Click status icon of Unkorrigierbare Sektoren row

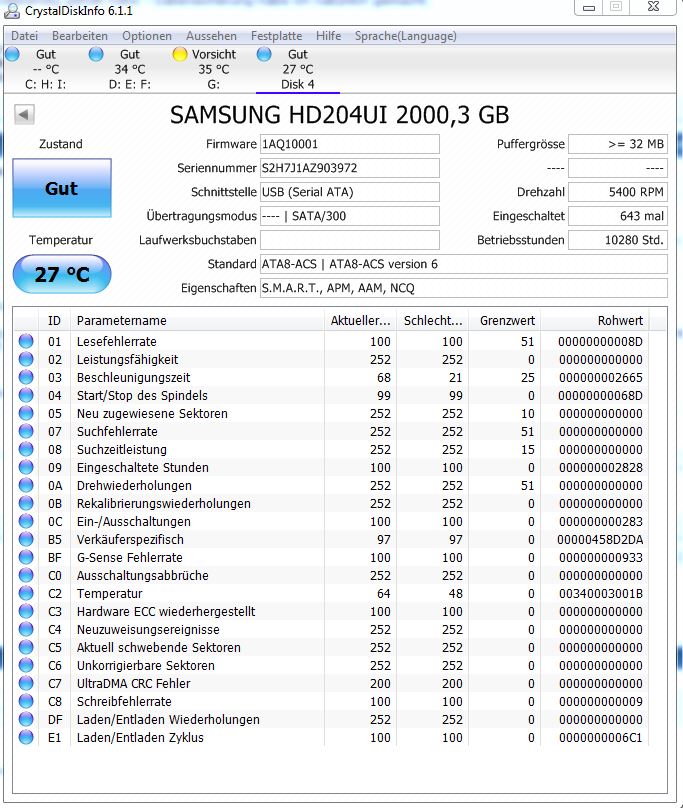coord(26,666)
